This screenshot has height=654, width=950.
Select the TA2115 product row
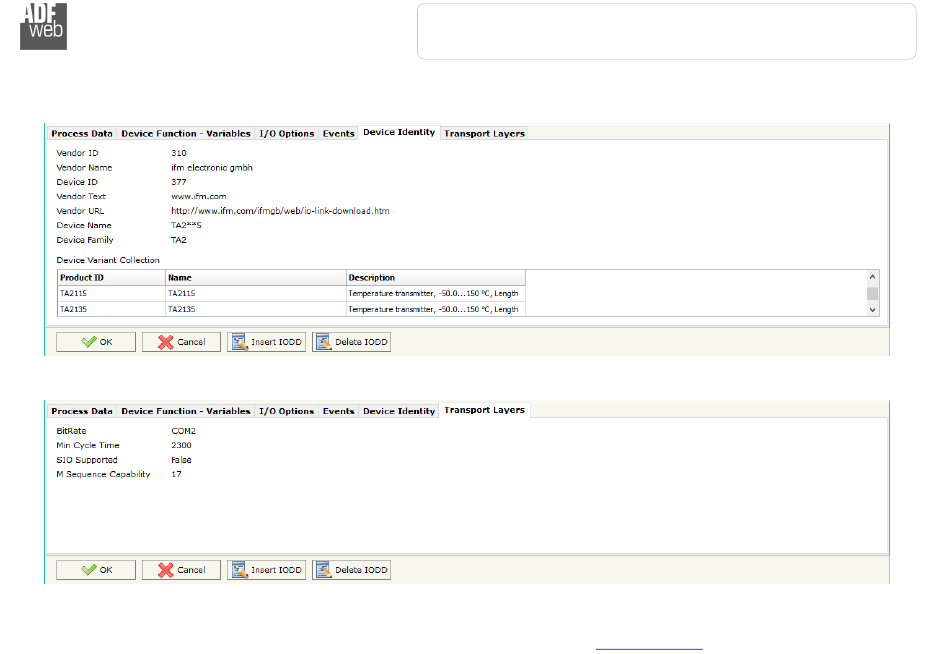[x=291, y=293]
